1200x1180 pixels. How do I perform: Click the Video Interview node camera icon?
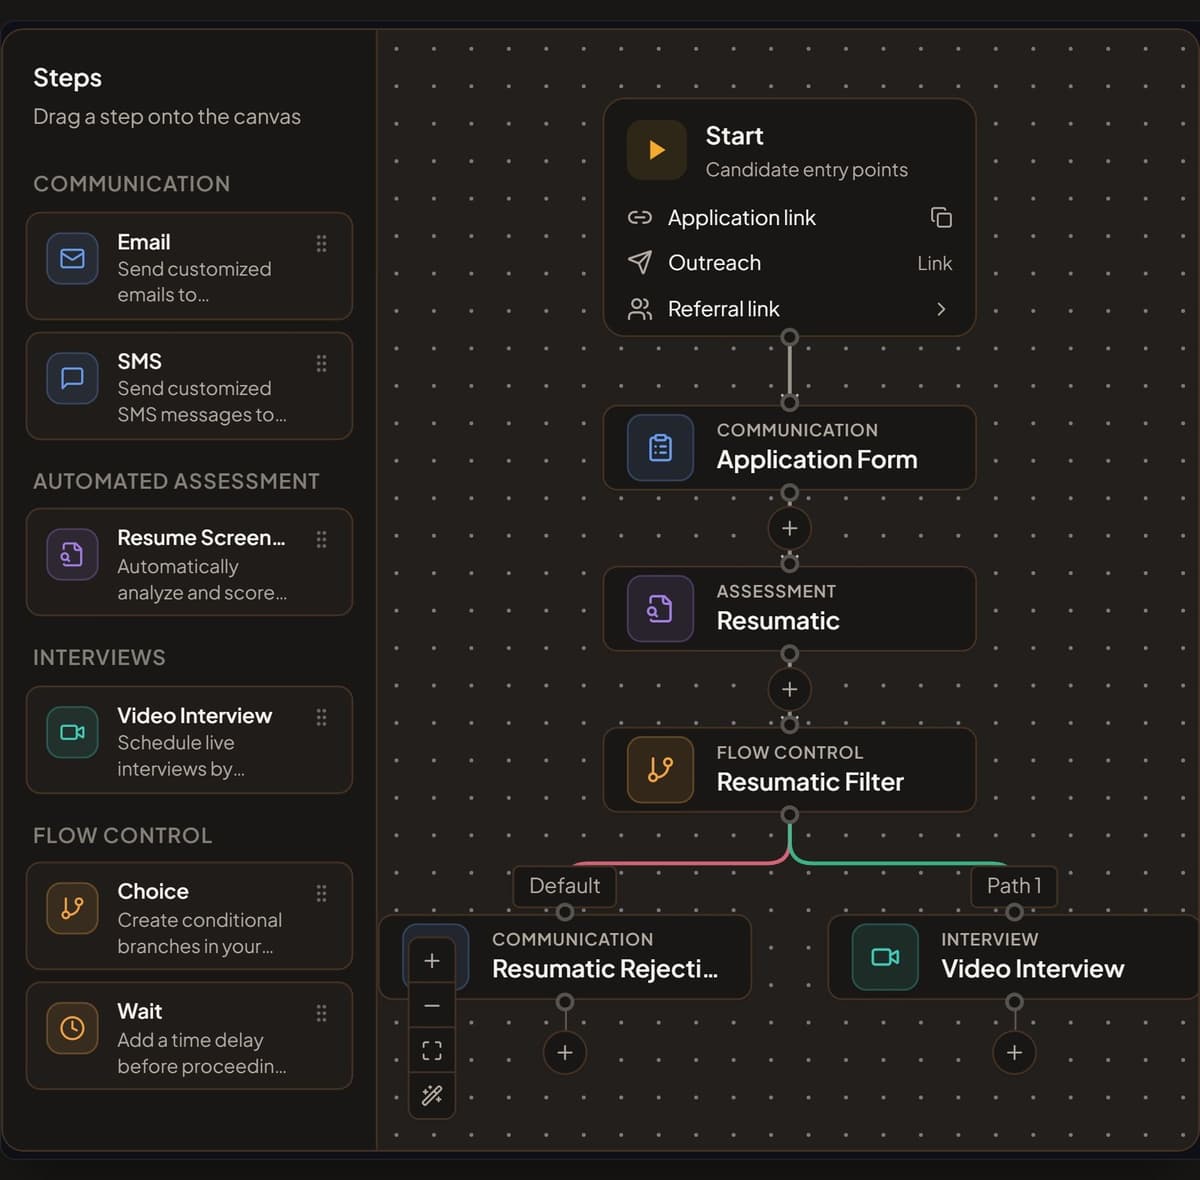click(885, 957)
